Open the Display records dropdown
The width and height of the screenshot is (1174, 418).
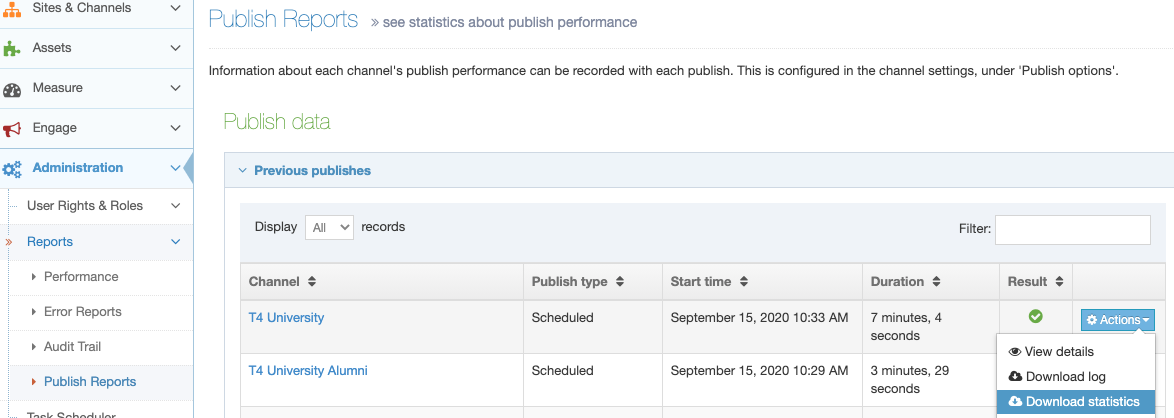(329, 227)
